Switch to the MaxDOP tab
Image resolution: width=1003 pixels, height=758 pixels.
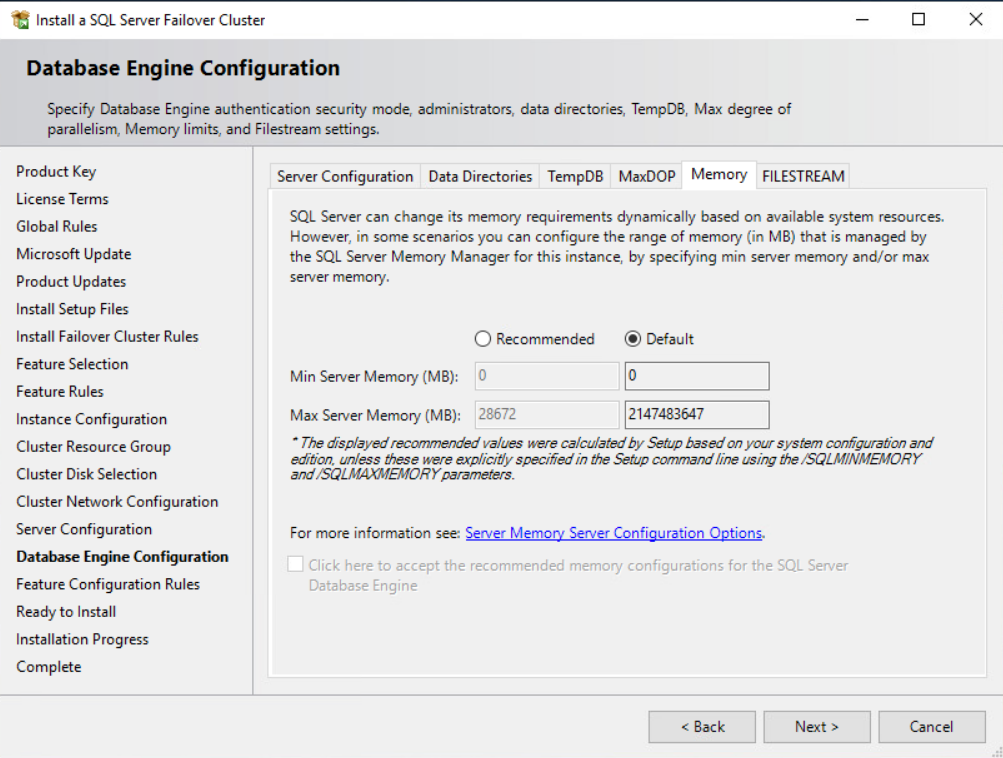[x=647, y=177]
